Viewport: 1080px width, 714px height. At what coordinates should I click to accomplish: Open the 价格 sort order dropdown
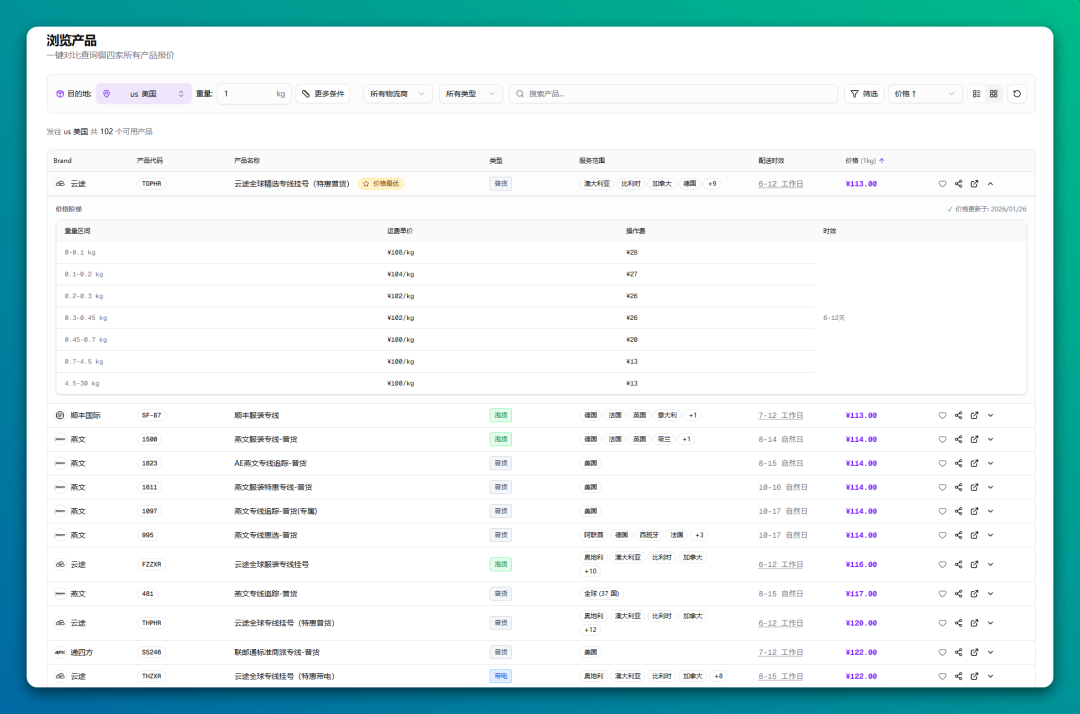point(924,94)
